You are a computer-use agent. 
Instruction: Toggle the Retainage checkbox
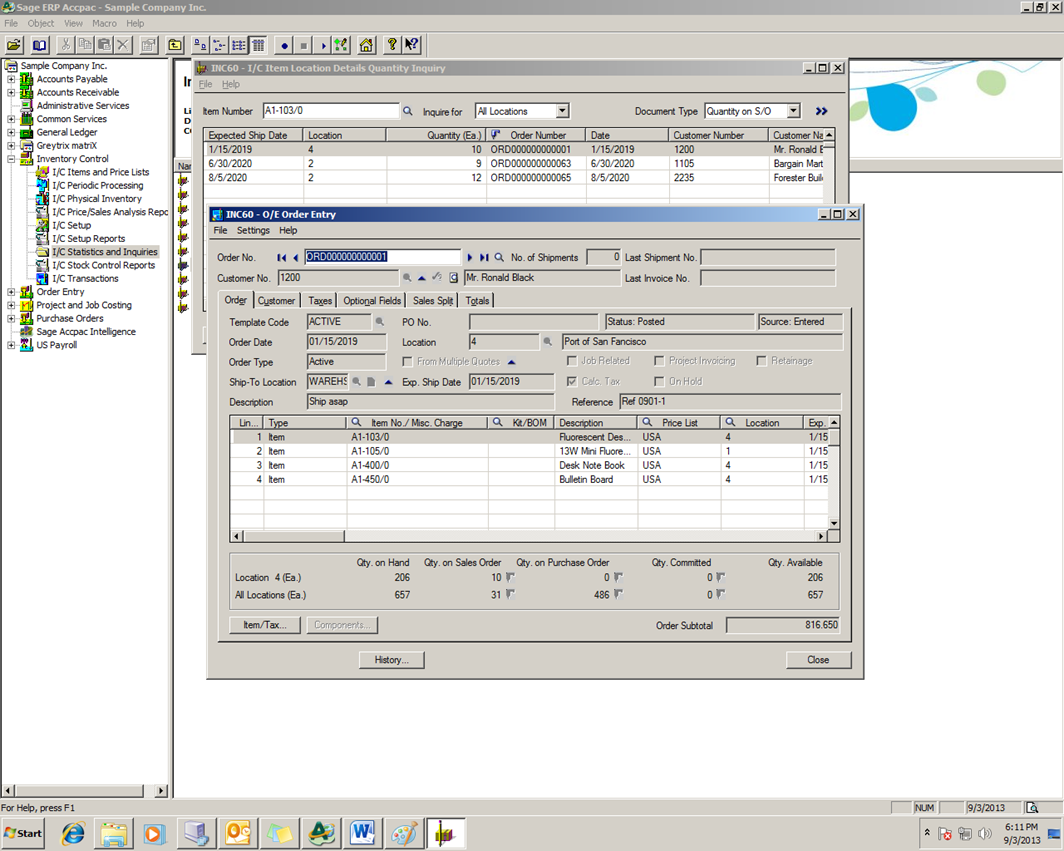tap(761, 361)
